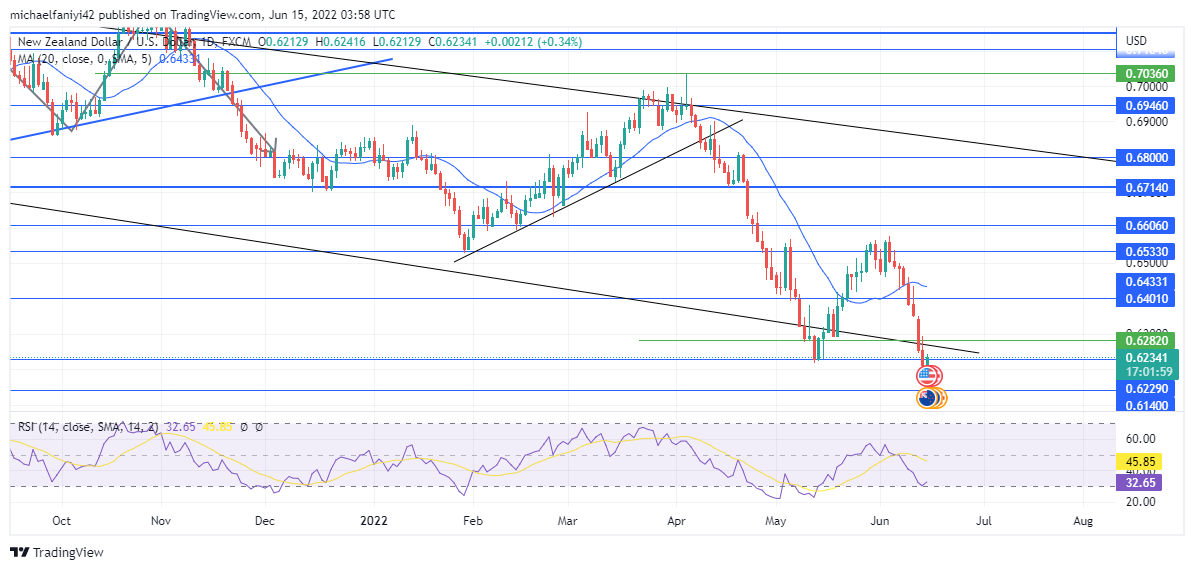Open the TradingView logo link
Screen dimensions: 1194x570
tap(56, 552)
